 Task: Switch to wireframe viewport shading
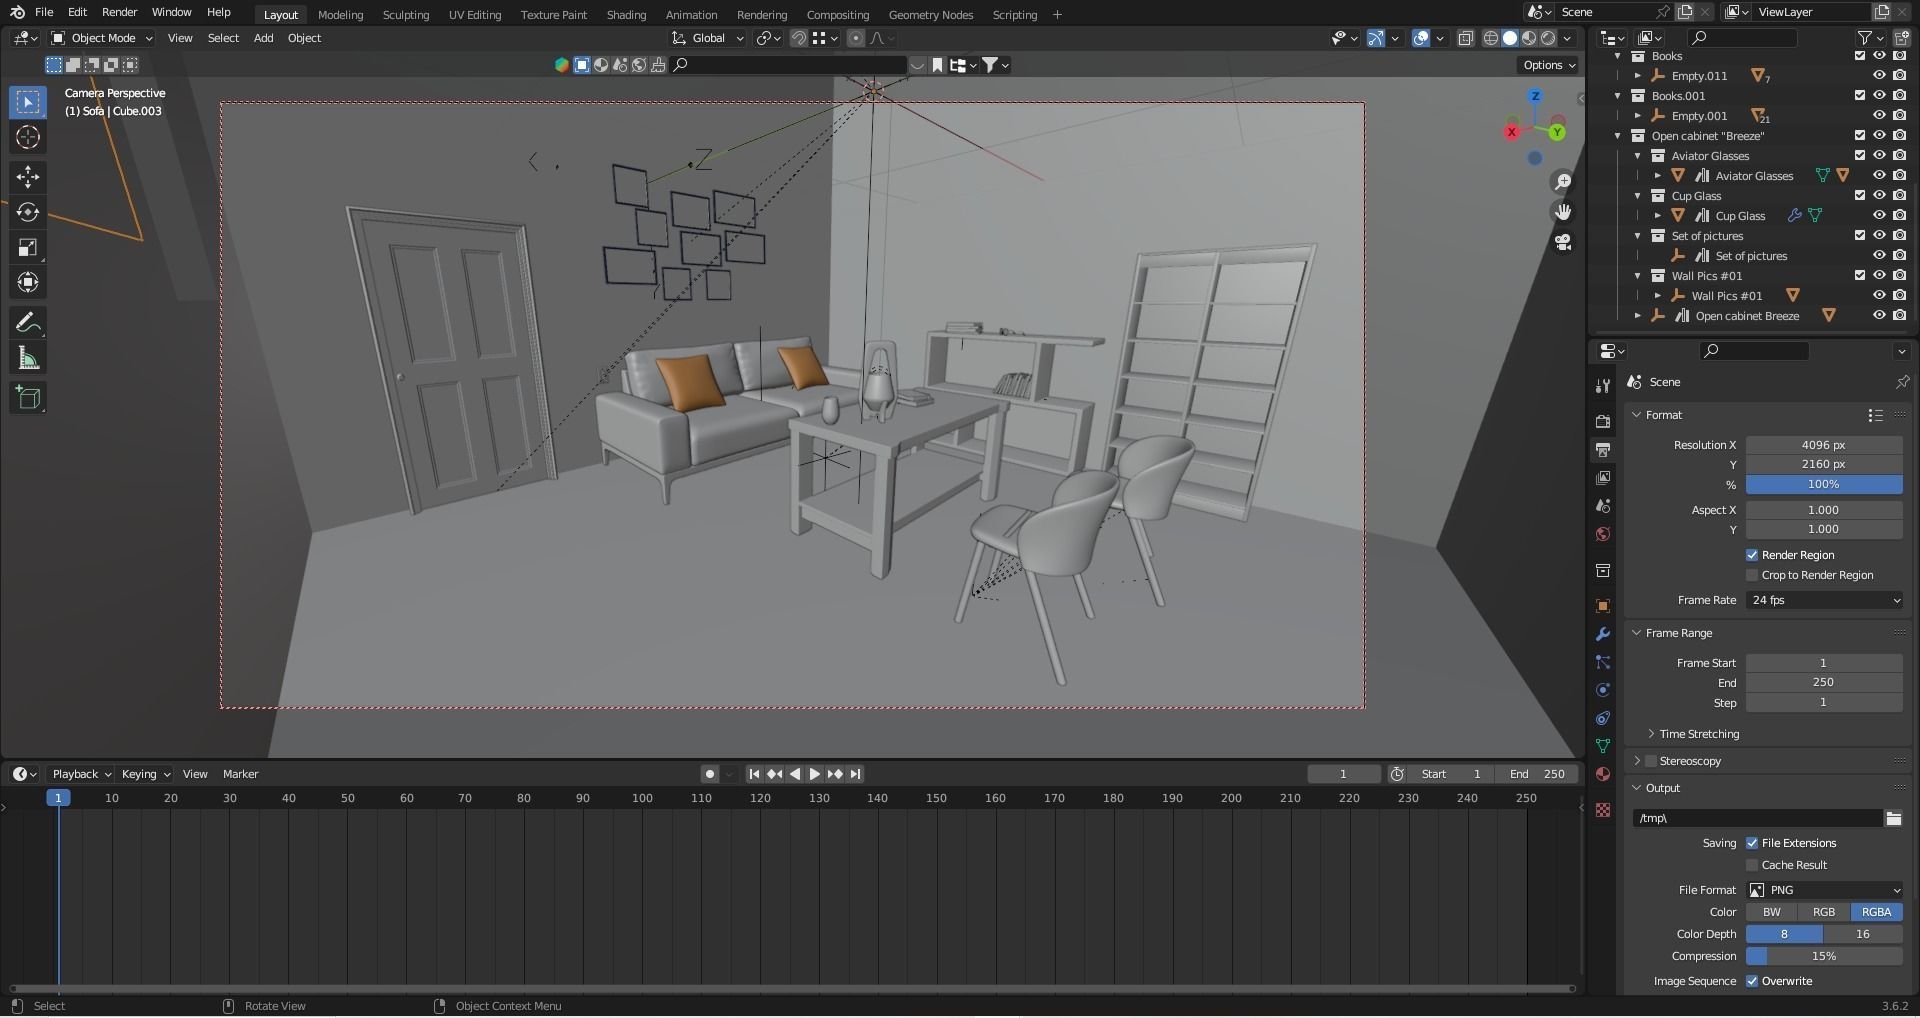click(x=1491, y=38)
